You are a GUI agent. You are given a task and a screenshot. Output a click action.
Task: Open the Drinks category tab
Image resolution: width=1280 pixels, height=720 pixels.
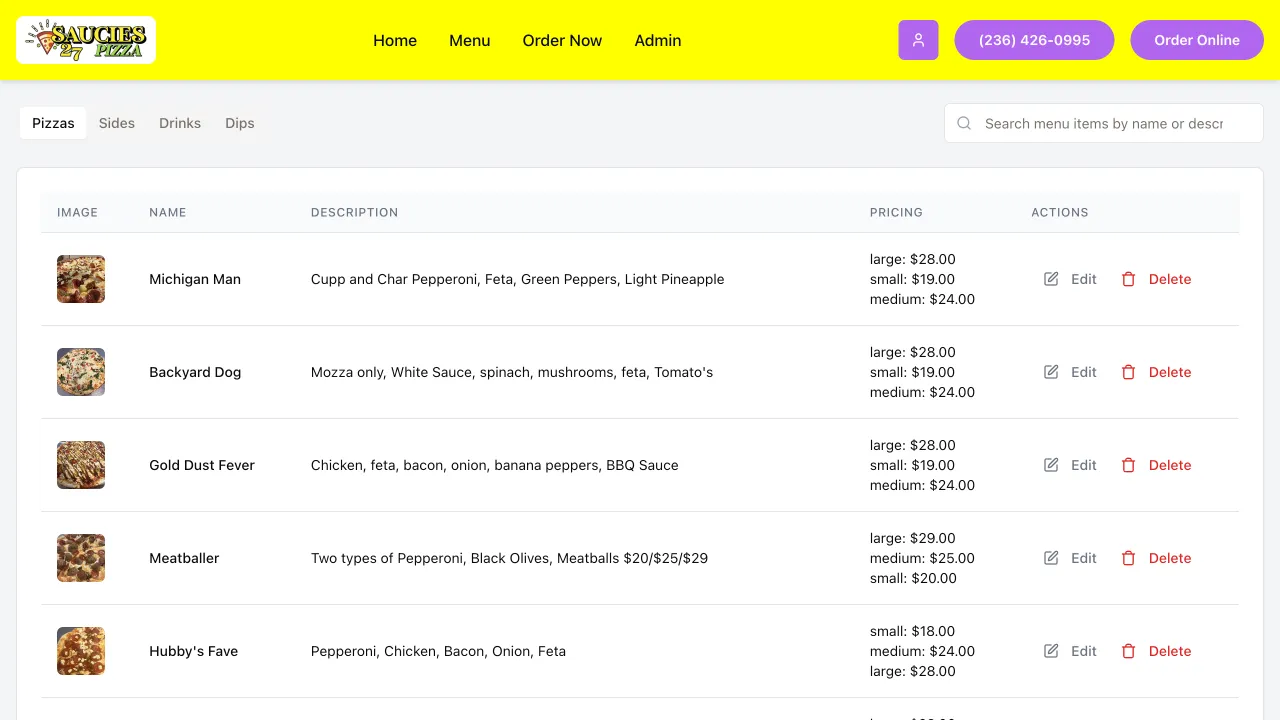180,123
